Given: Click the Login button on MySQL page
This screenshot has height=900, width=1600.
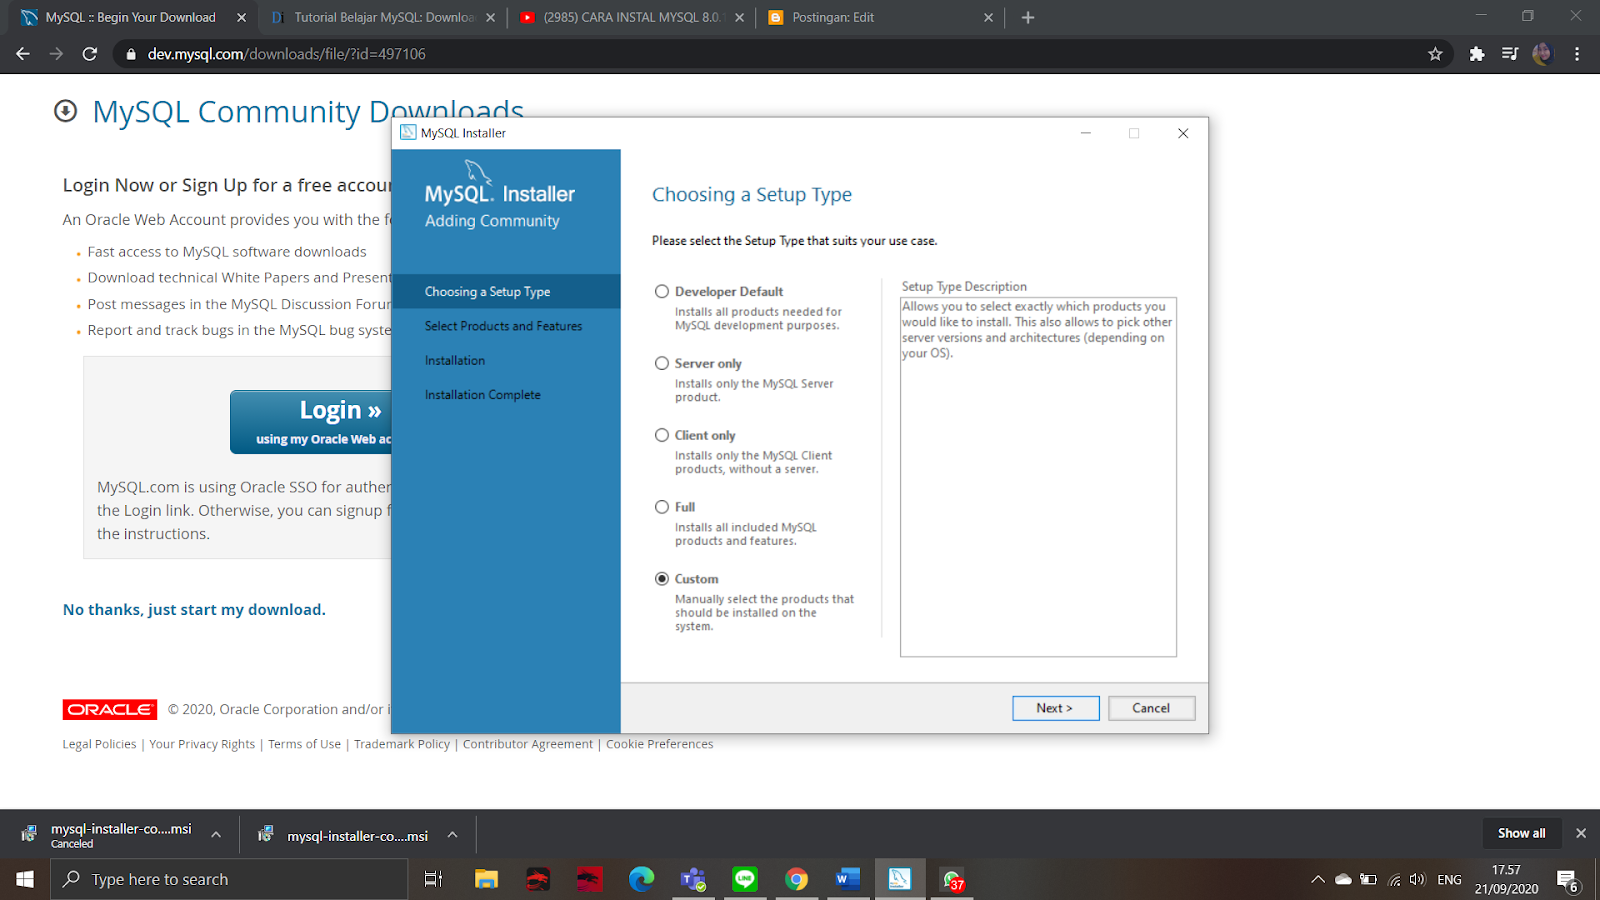Looking at the screenshot, I should tap(311, 422).
